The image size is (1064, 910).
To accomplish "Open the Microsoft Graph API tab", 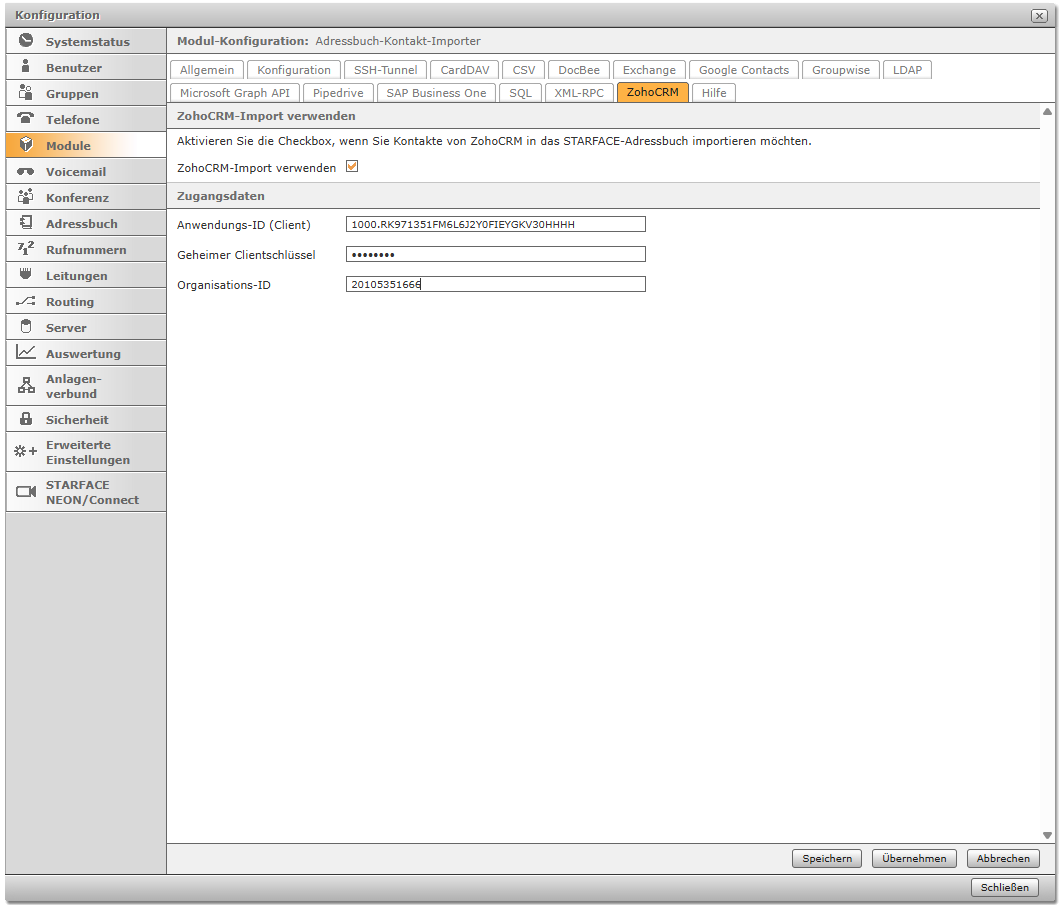I will pos(234,93).
